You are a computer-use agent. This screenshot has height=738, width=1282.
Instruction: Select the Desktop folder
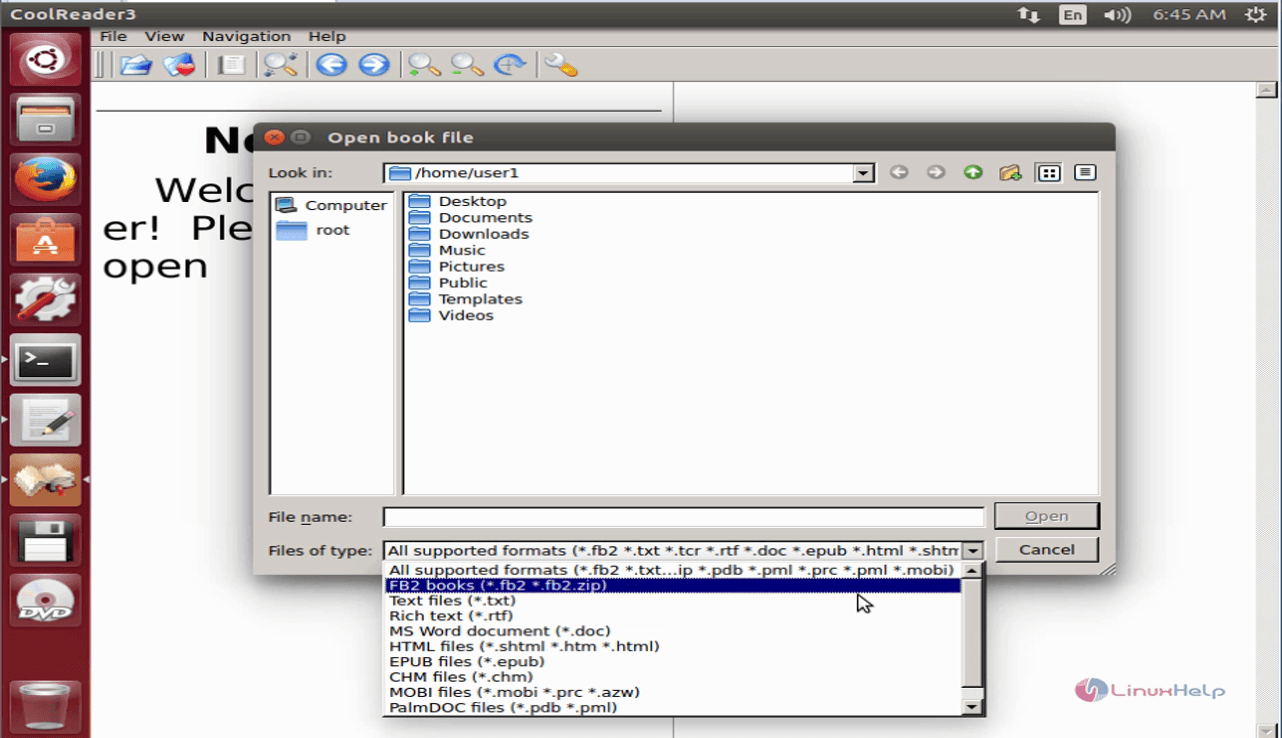pyautogui.click(x=458, y=201)
